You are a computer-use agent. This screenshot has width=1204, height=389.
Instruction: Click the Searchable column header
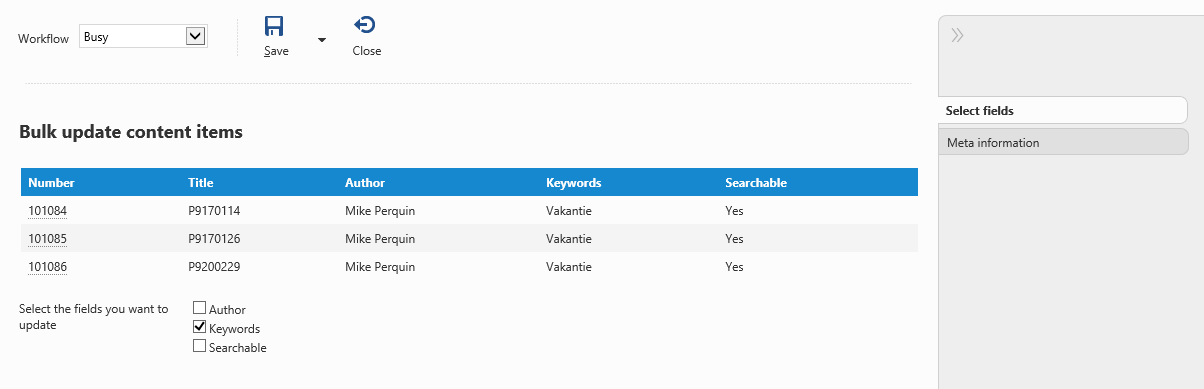756,183
